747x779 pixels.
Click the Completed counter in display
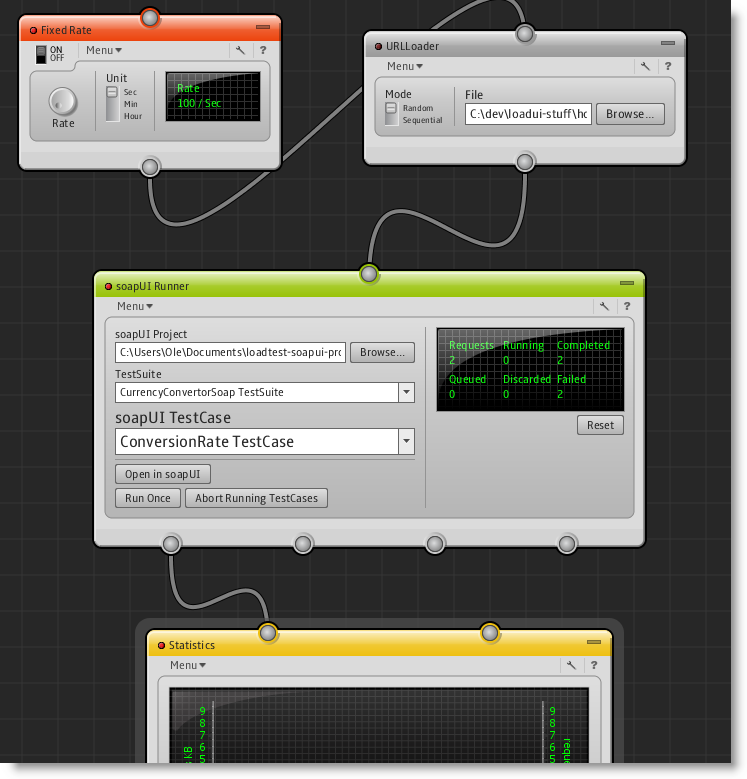583,352
